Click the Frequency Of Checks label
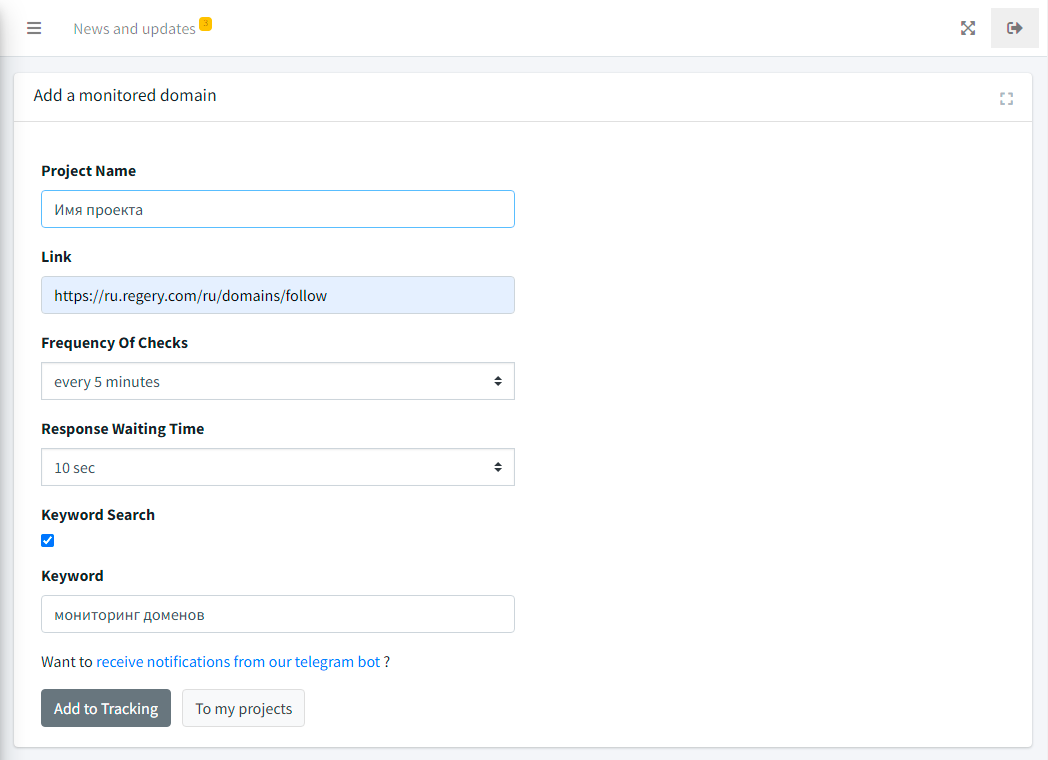The image size is (1048, 760). point(114,343)
